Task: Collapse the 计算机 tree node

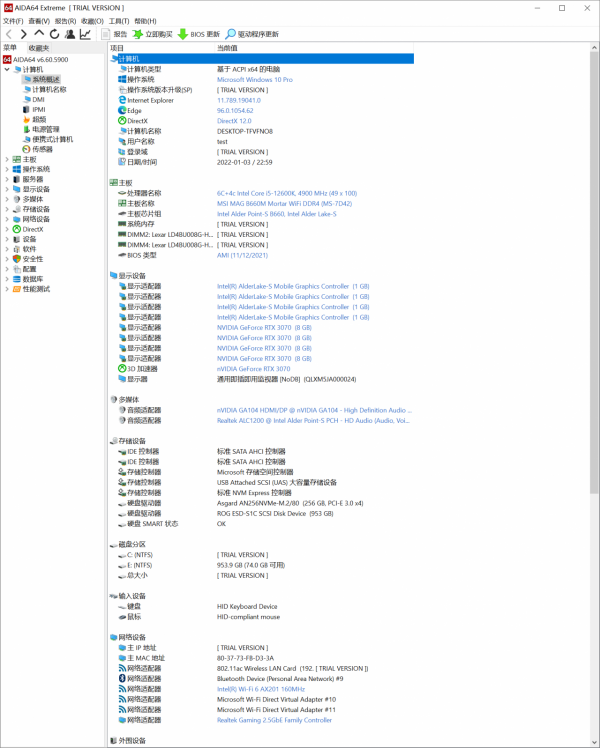Action: pyautogui.click(x=7, y=70)
